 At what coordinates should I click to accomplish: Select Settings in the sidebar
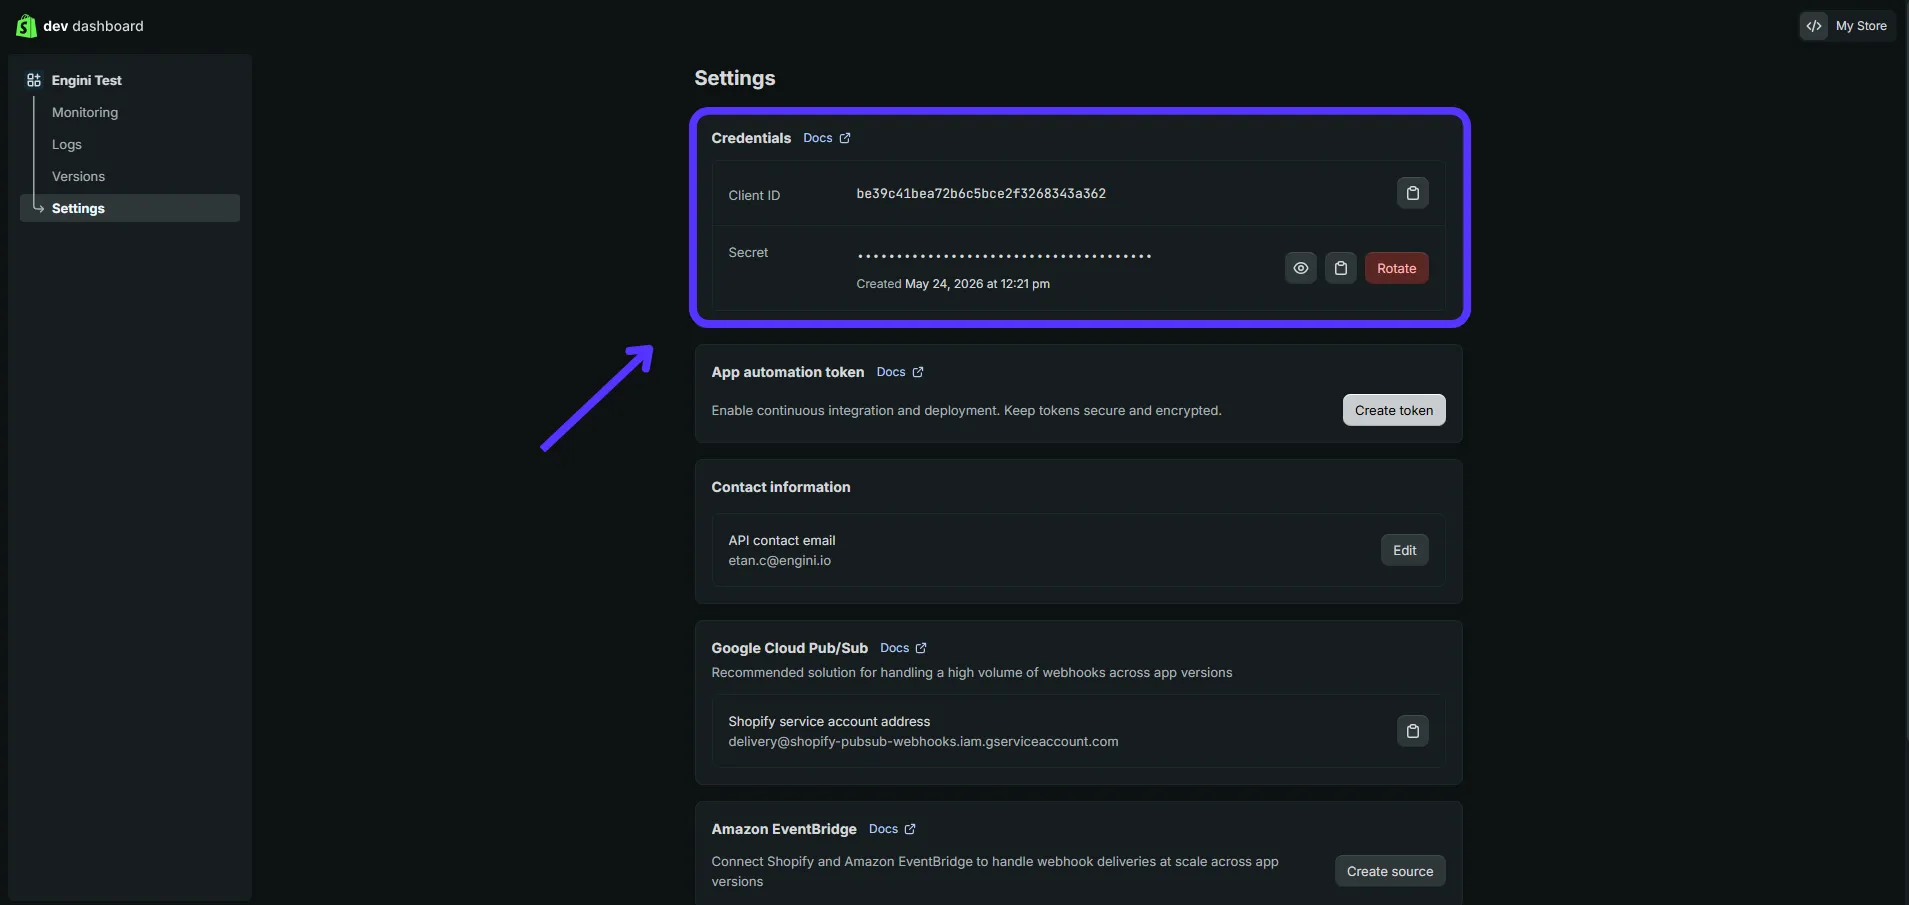tap(130, 208)
